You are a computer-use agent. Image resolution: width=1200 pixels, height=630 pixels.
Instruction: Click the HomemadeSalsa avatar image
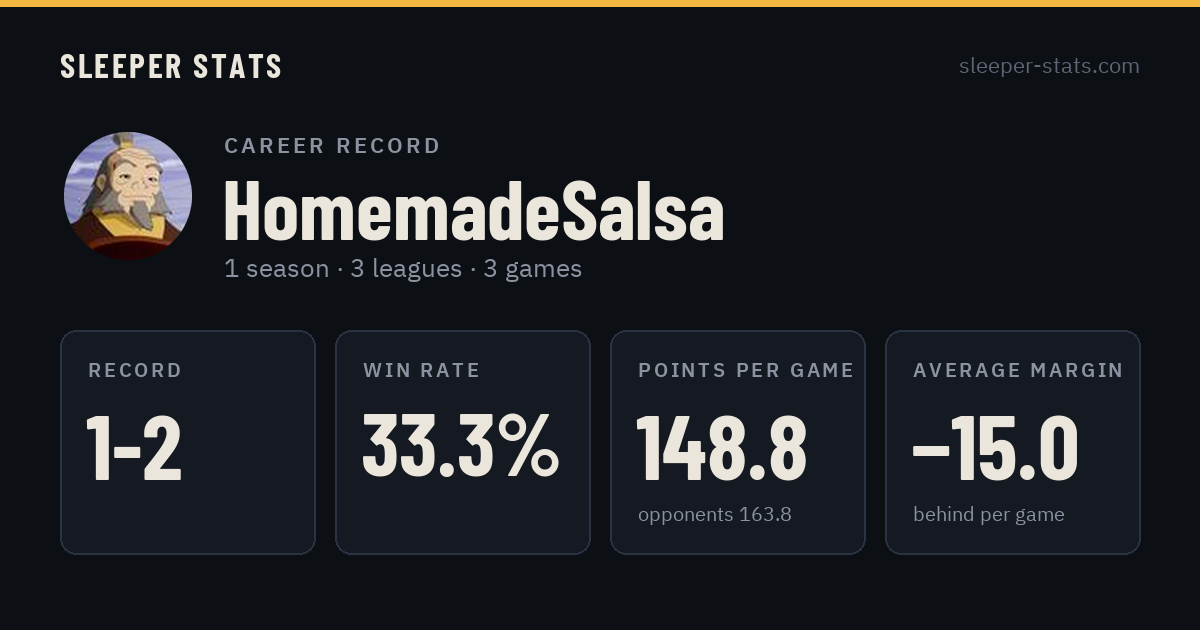128,196
